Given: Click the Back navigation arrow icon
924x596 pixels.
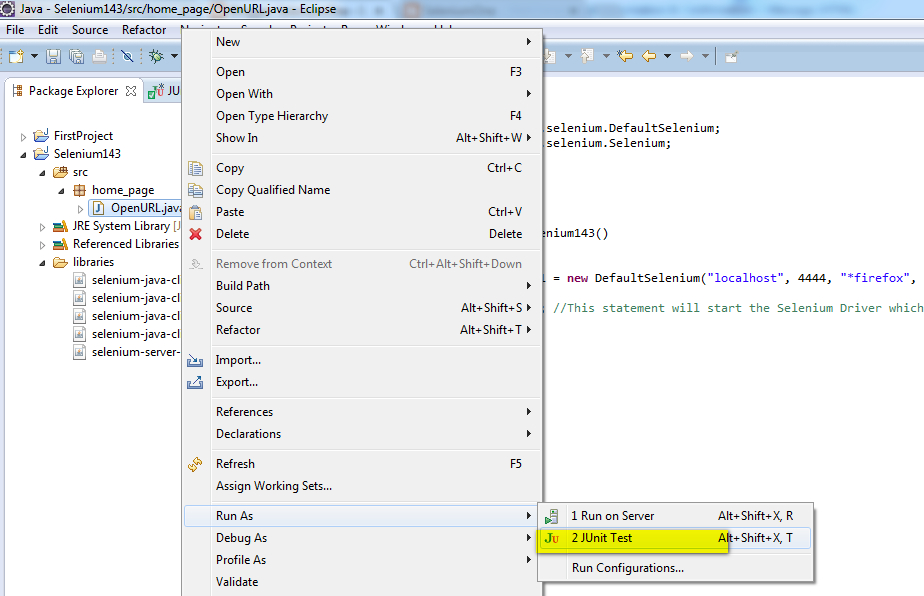Looking at the screenshot, I should tap(649, 56).
